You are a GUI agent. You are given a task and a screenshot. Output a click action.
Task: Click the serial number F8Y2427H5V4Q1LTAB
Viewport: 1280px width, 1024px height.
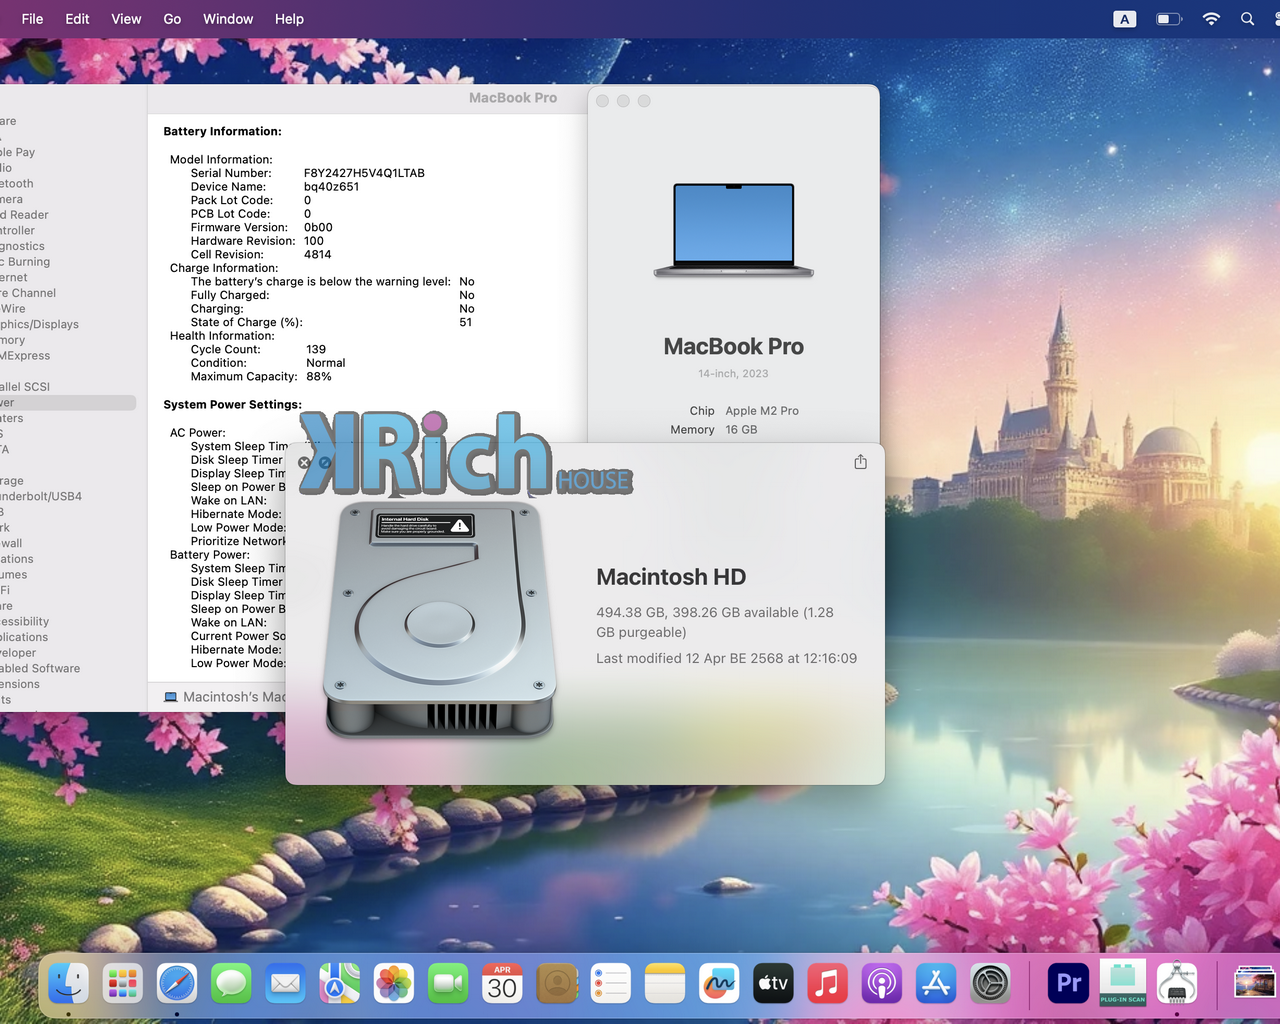point(364,173)
